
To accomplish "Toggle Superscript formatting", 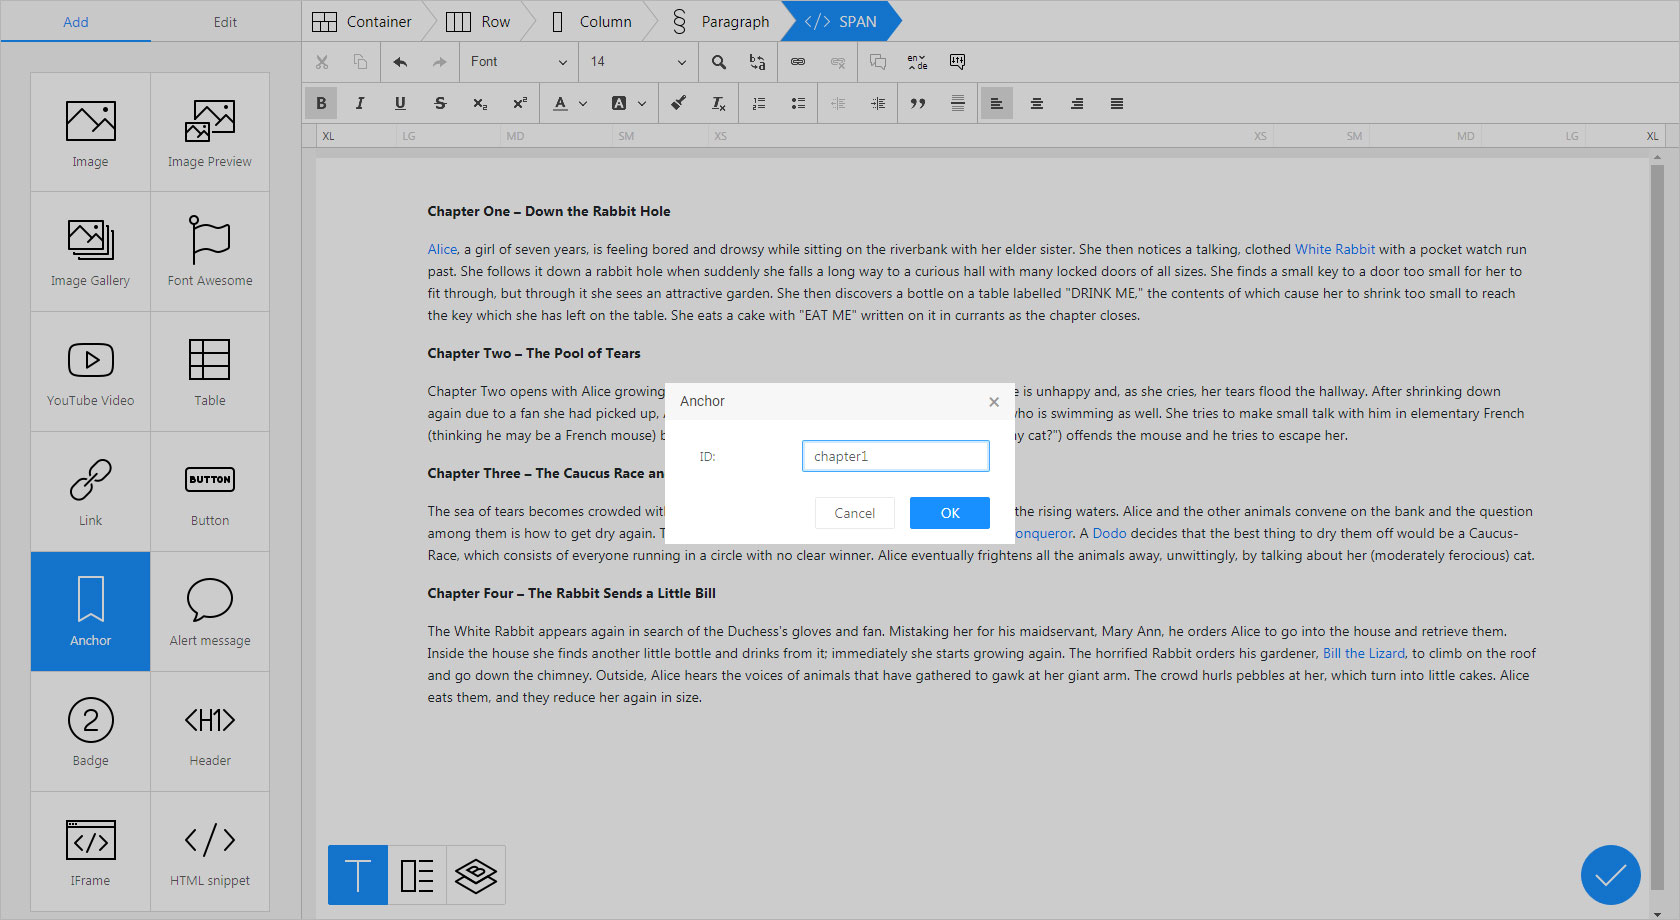I will point(520,103).
